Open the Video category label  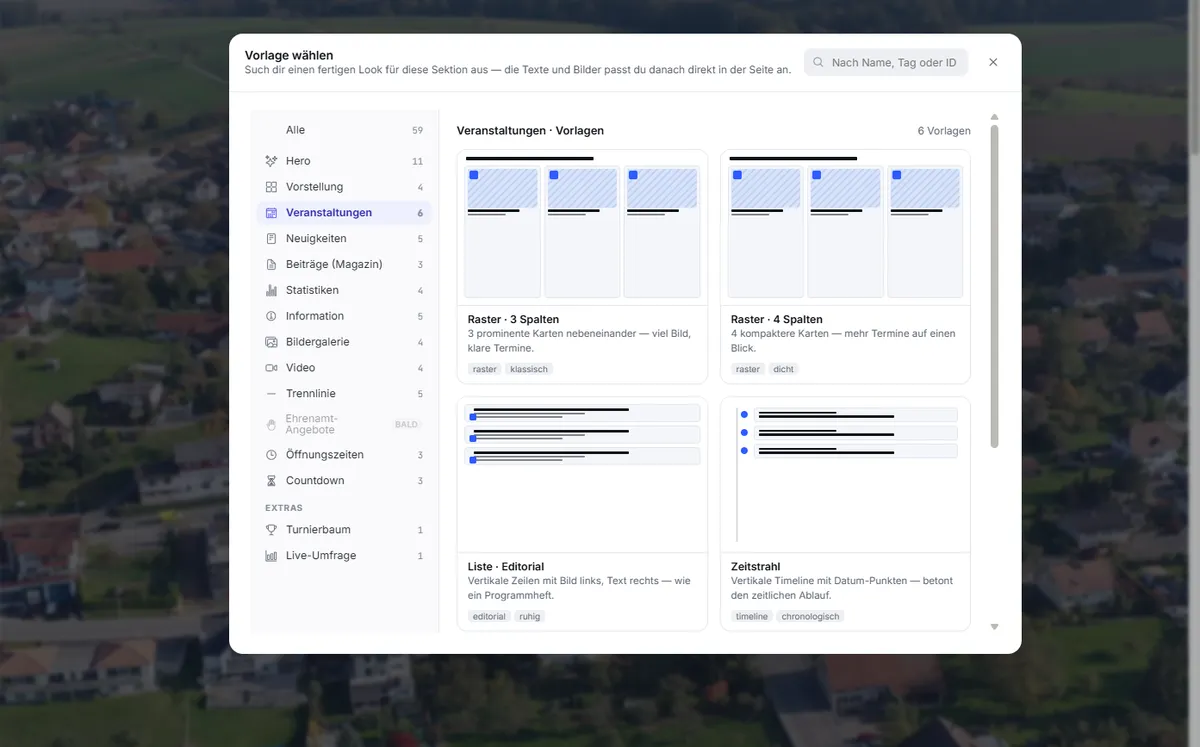tap(300, 368)
